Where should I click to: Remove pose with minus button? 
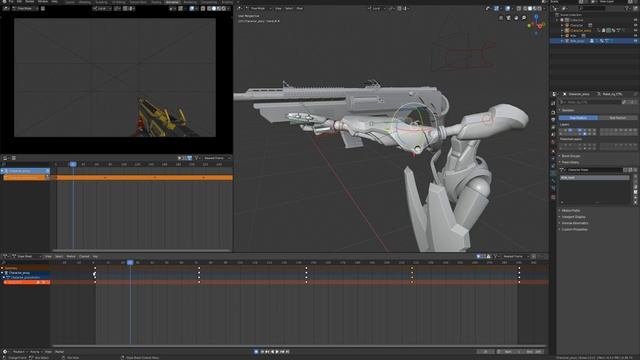[x=636, y=182]
